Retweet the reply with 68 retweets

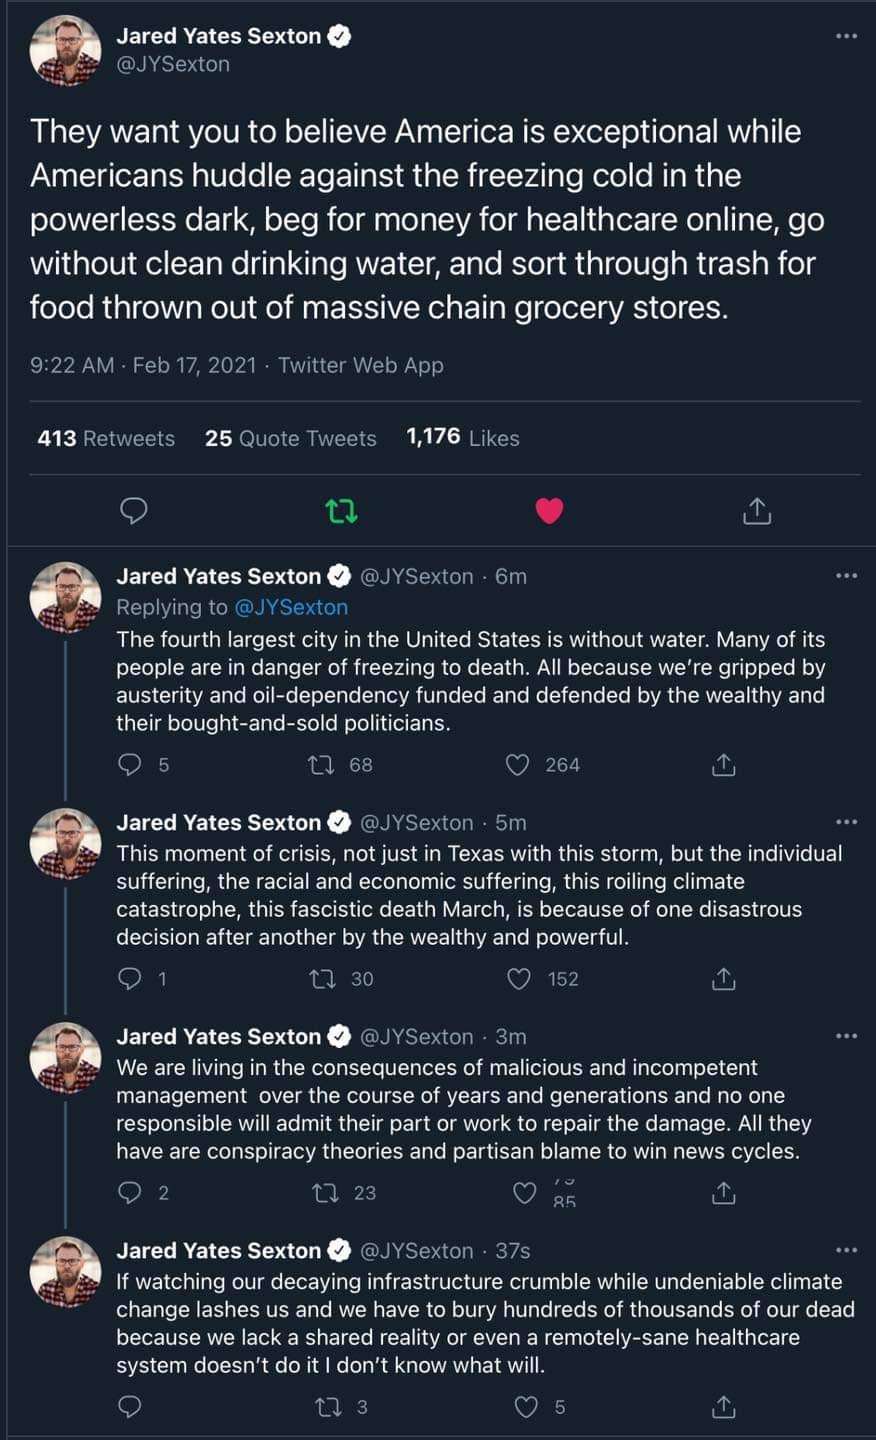(x=322, y=765)
